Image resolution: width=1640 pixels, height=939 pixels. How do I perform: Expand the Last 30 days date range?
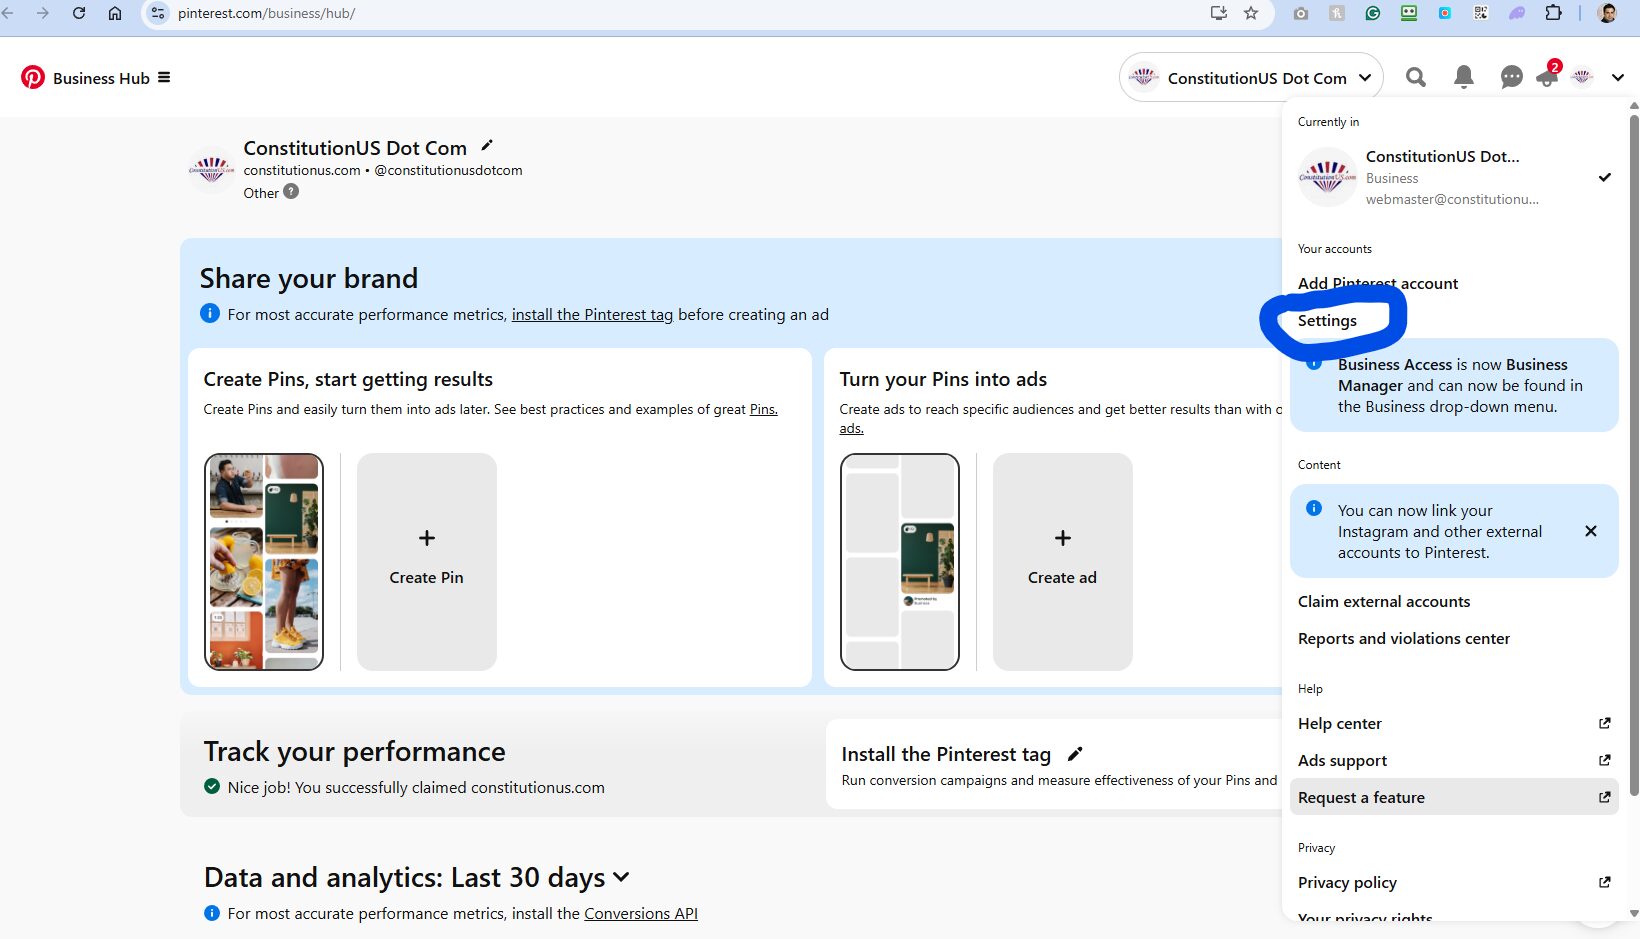click(x=621, y=877)
